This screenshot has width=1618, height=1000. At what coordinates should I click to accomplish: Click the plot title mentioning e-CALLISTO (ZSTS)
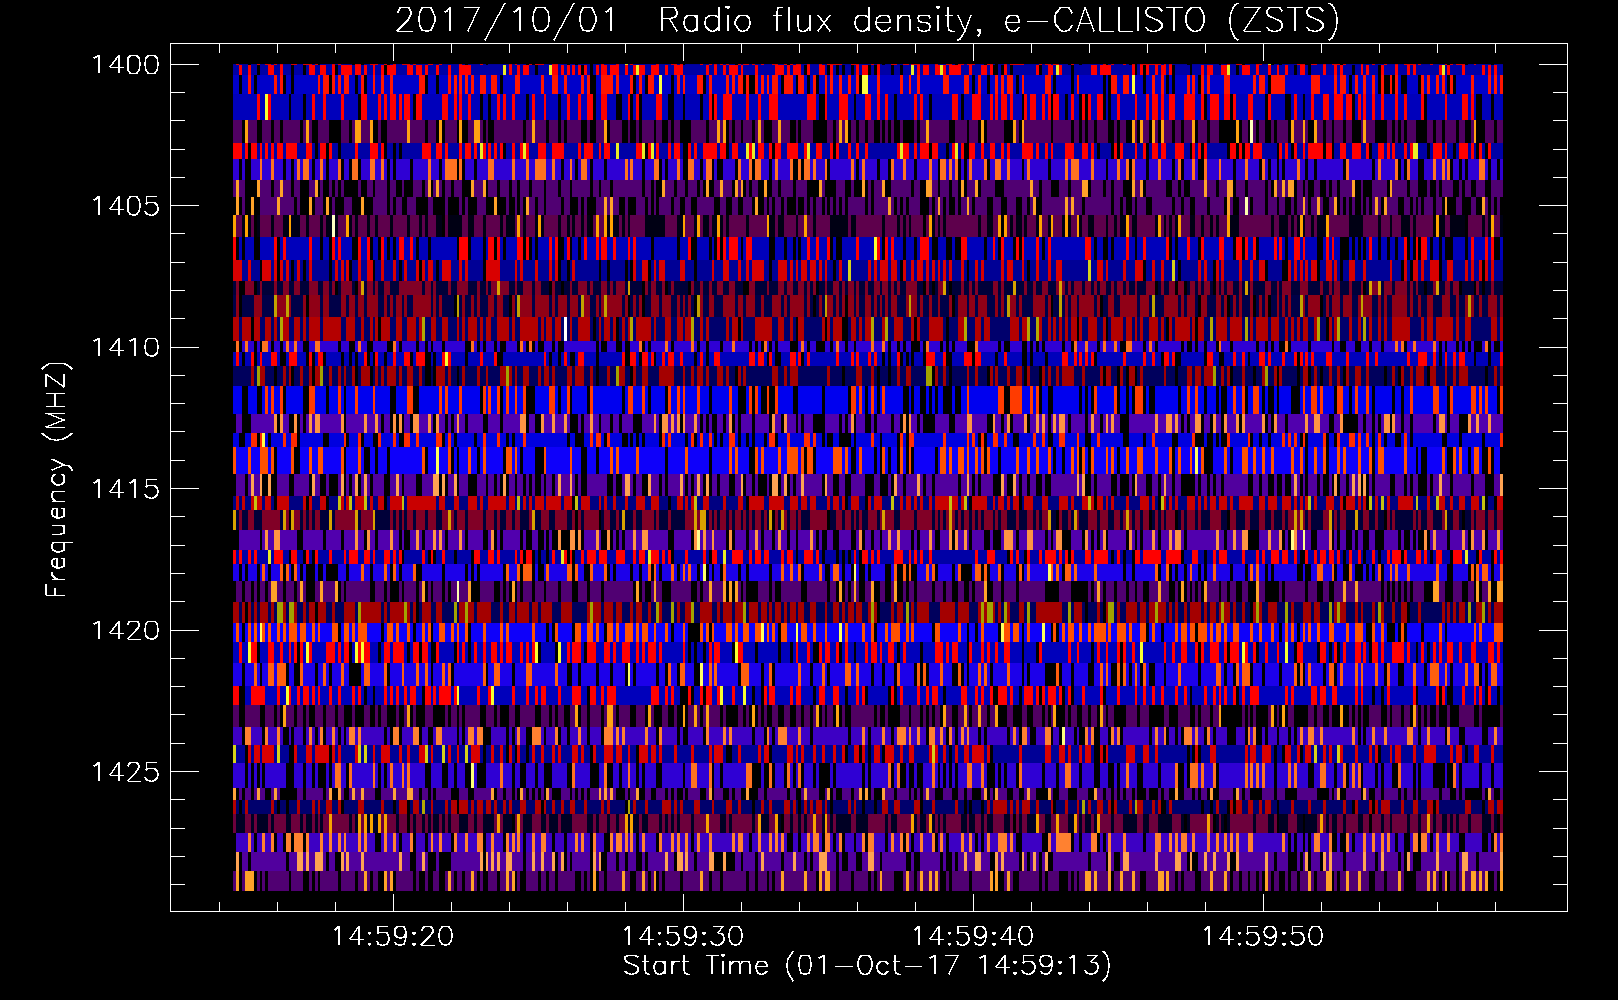click(x=867, y=20)
